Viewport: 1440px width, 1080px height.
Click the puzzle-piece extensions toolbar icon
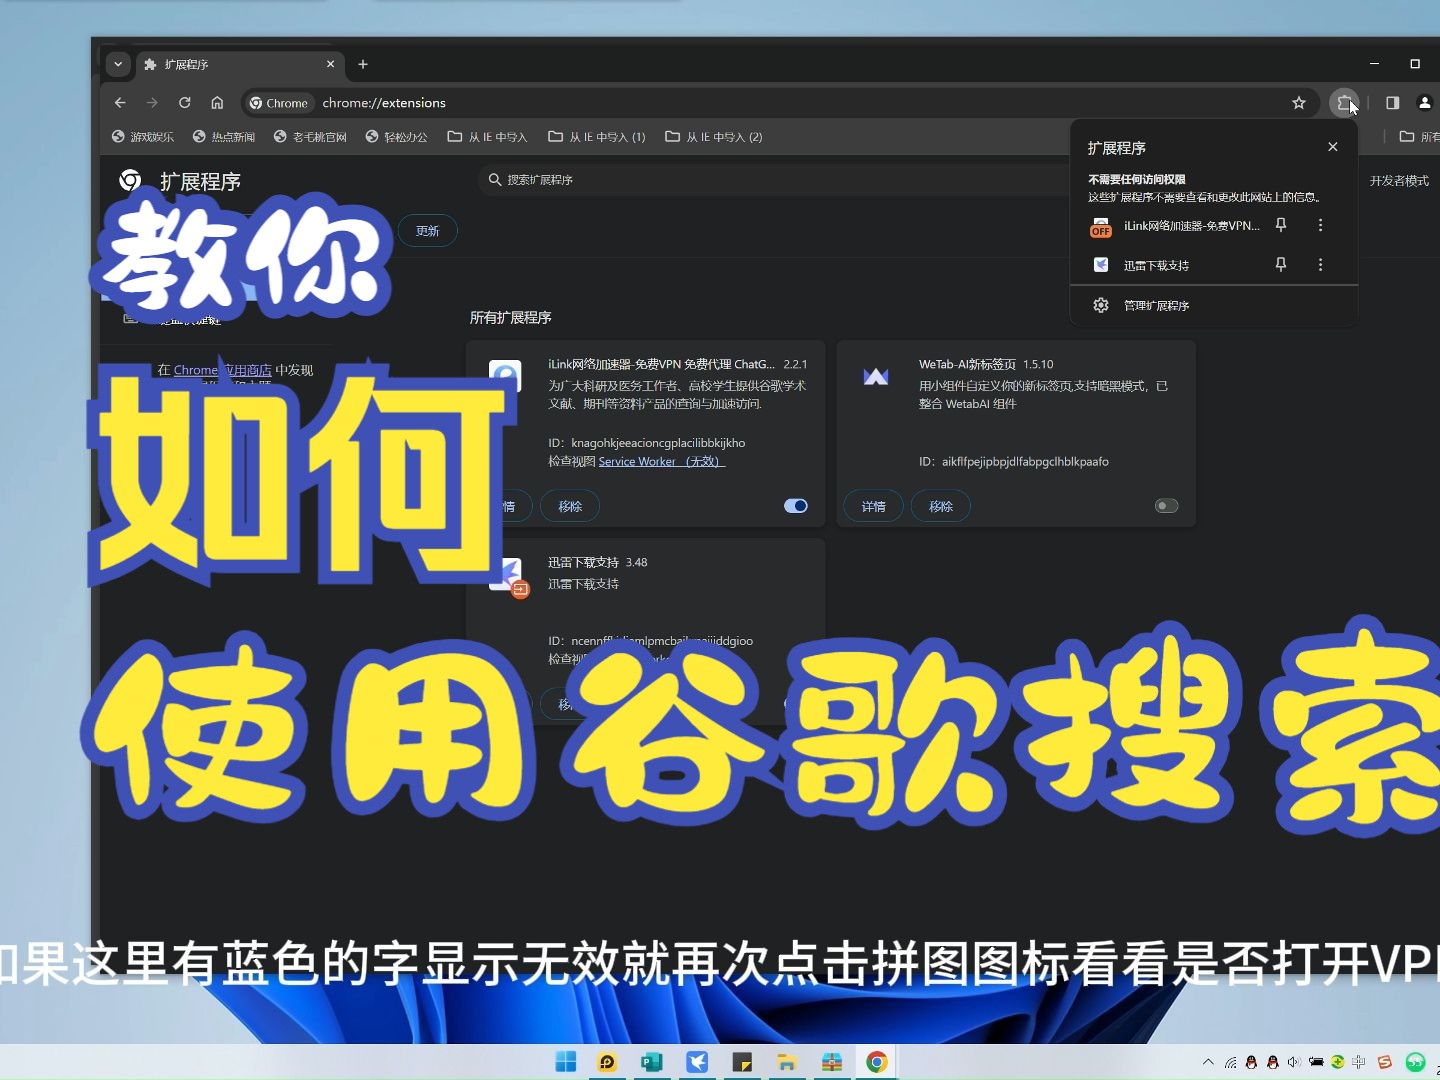pos(1345,103)
